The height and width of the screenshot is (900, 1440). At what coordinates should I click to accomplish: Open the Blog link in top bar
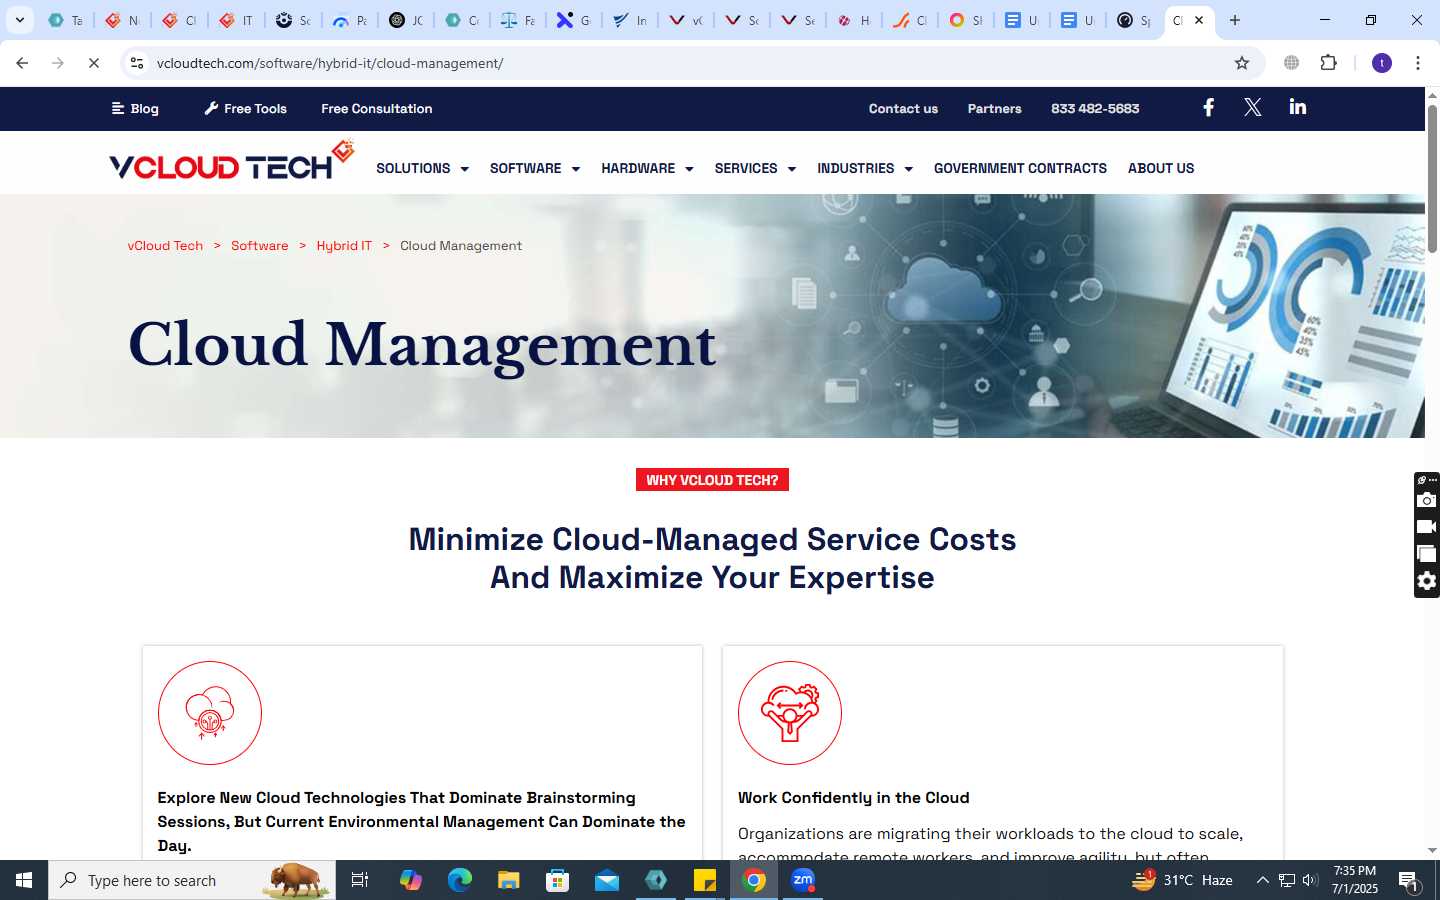pyautogui.click(x=135, y=108)
